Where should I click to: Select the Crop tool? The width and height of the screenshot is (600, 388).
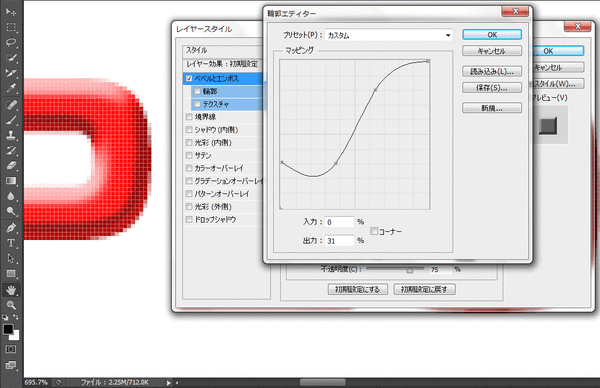(11, 73)
